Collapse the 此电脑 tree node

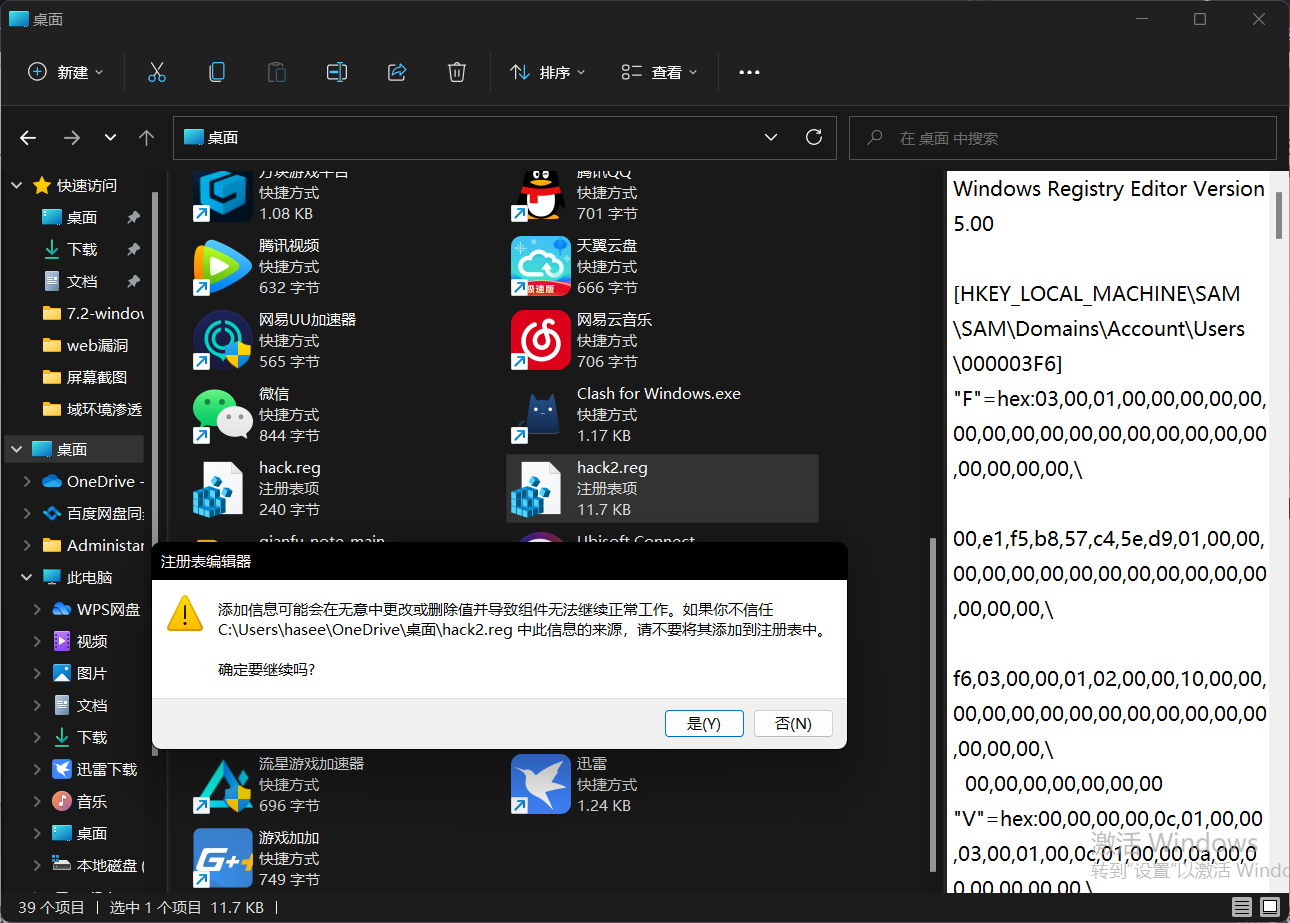tap(27, 577)
